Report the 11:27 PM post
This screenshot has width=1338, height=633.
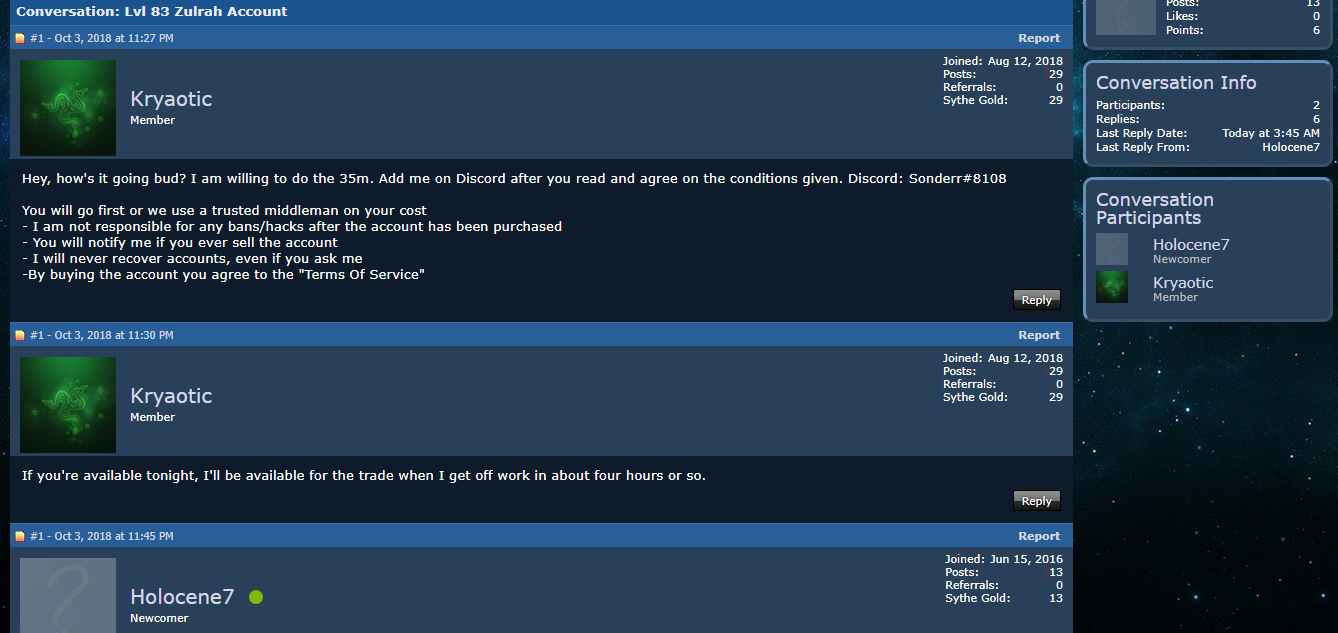tap(1039, 38)
